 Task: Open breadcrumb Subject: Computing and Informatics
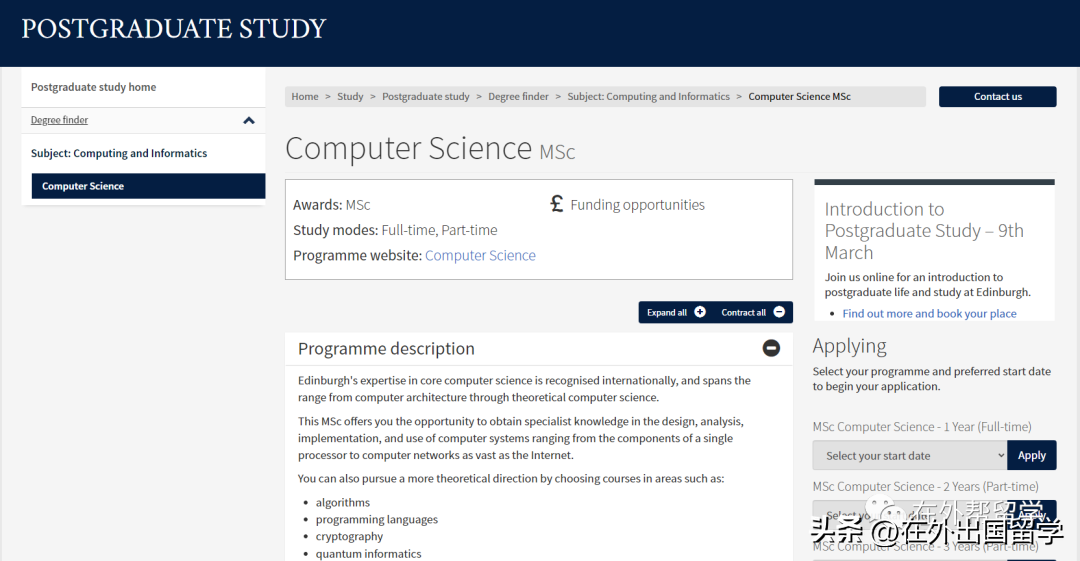click(x=648, y=96)
